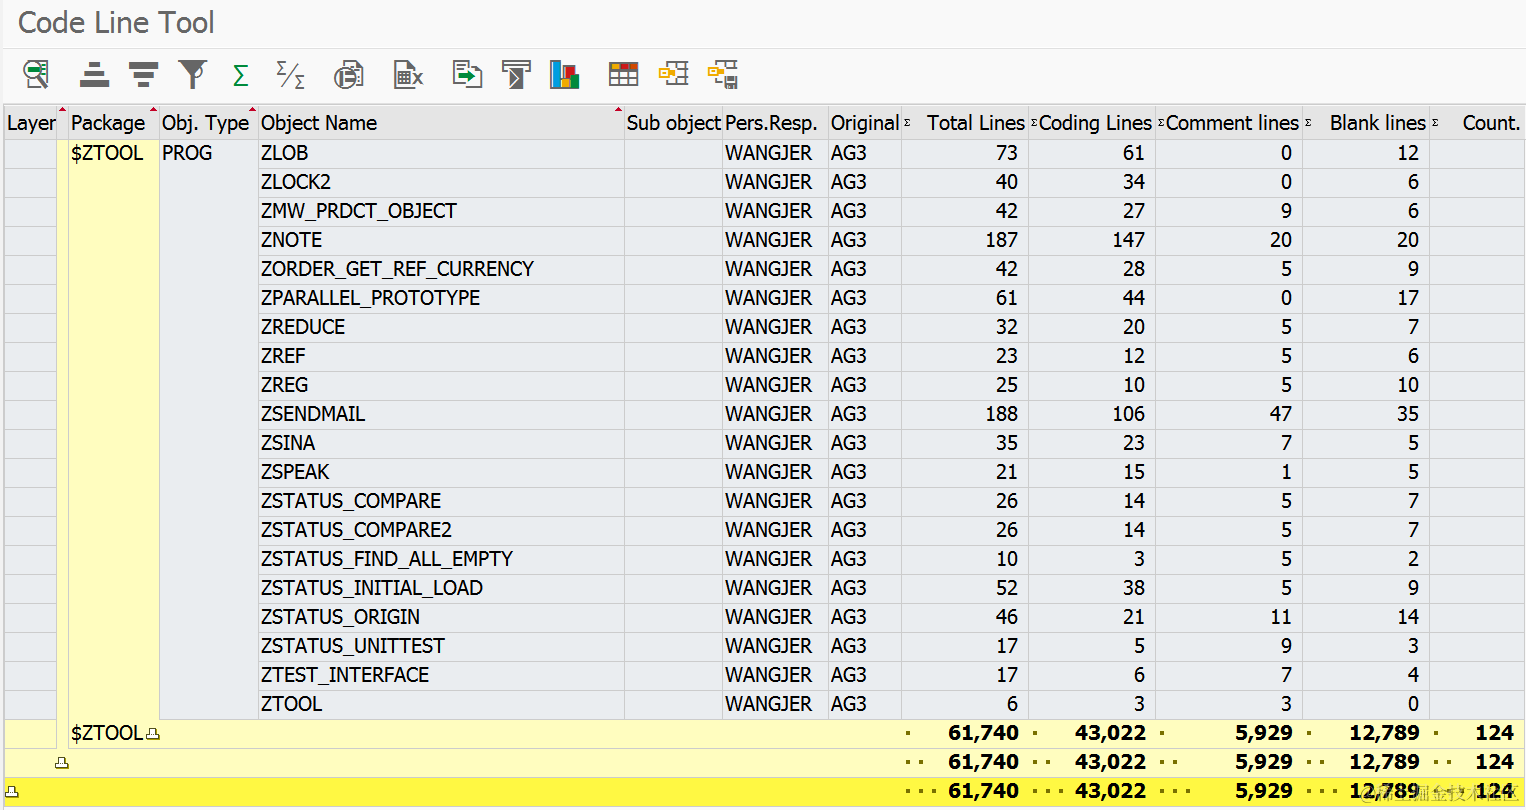Select ZPARALLEL_PROTOTYPE program name

370,298
